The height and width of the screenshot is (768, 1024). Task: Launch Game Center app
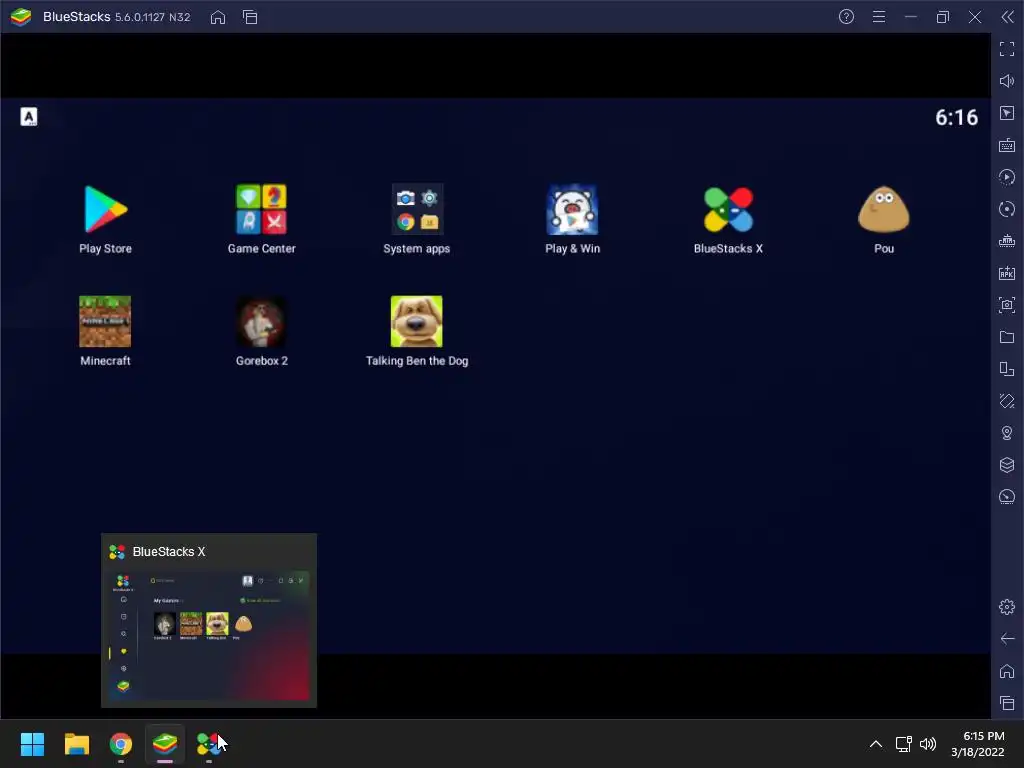261,210
